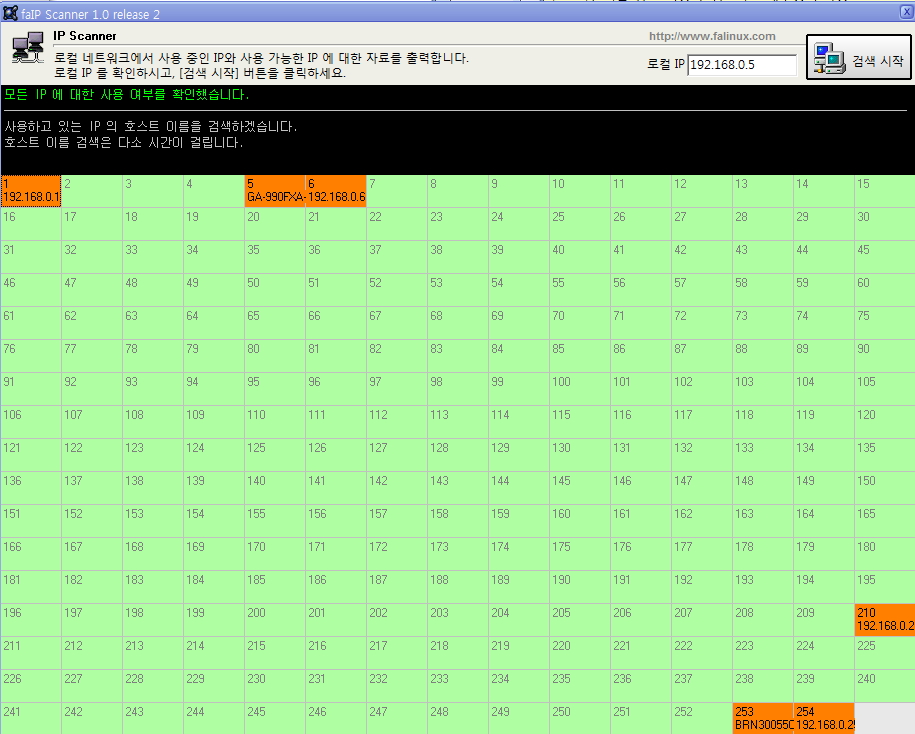Screen dimensions: 915x734
Task: Select free IP cell 20
Action: pos(275,224)
